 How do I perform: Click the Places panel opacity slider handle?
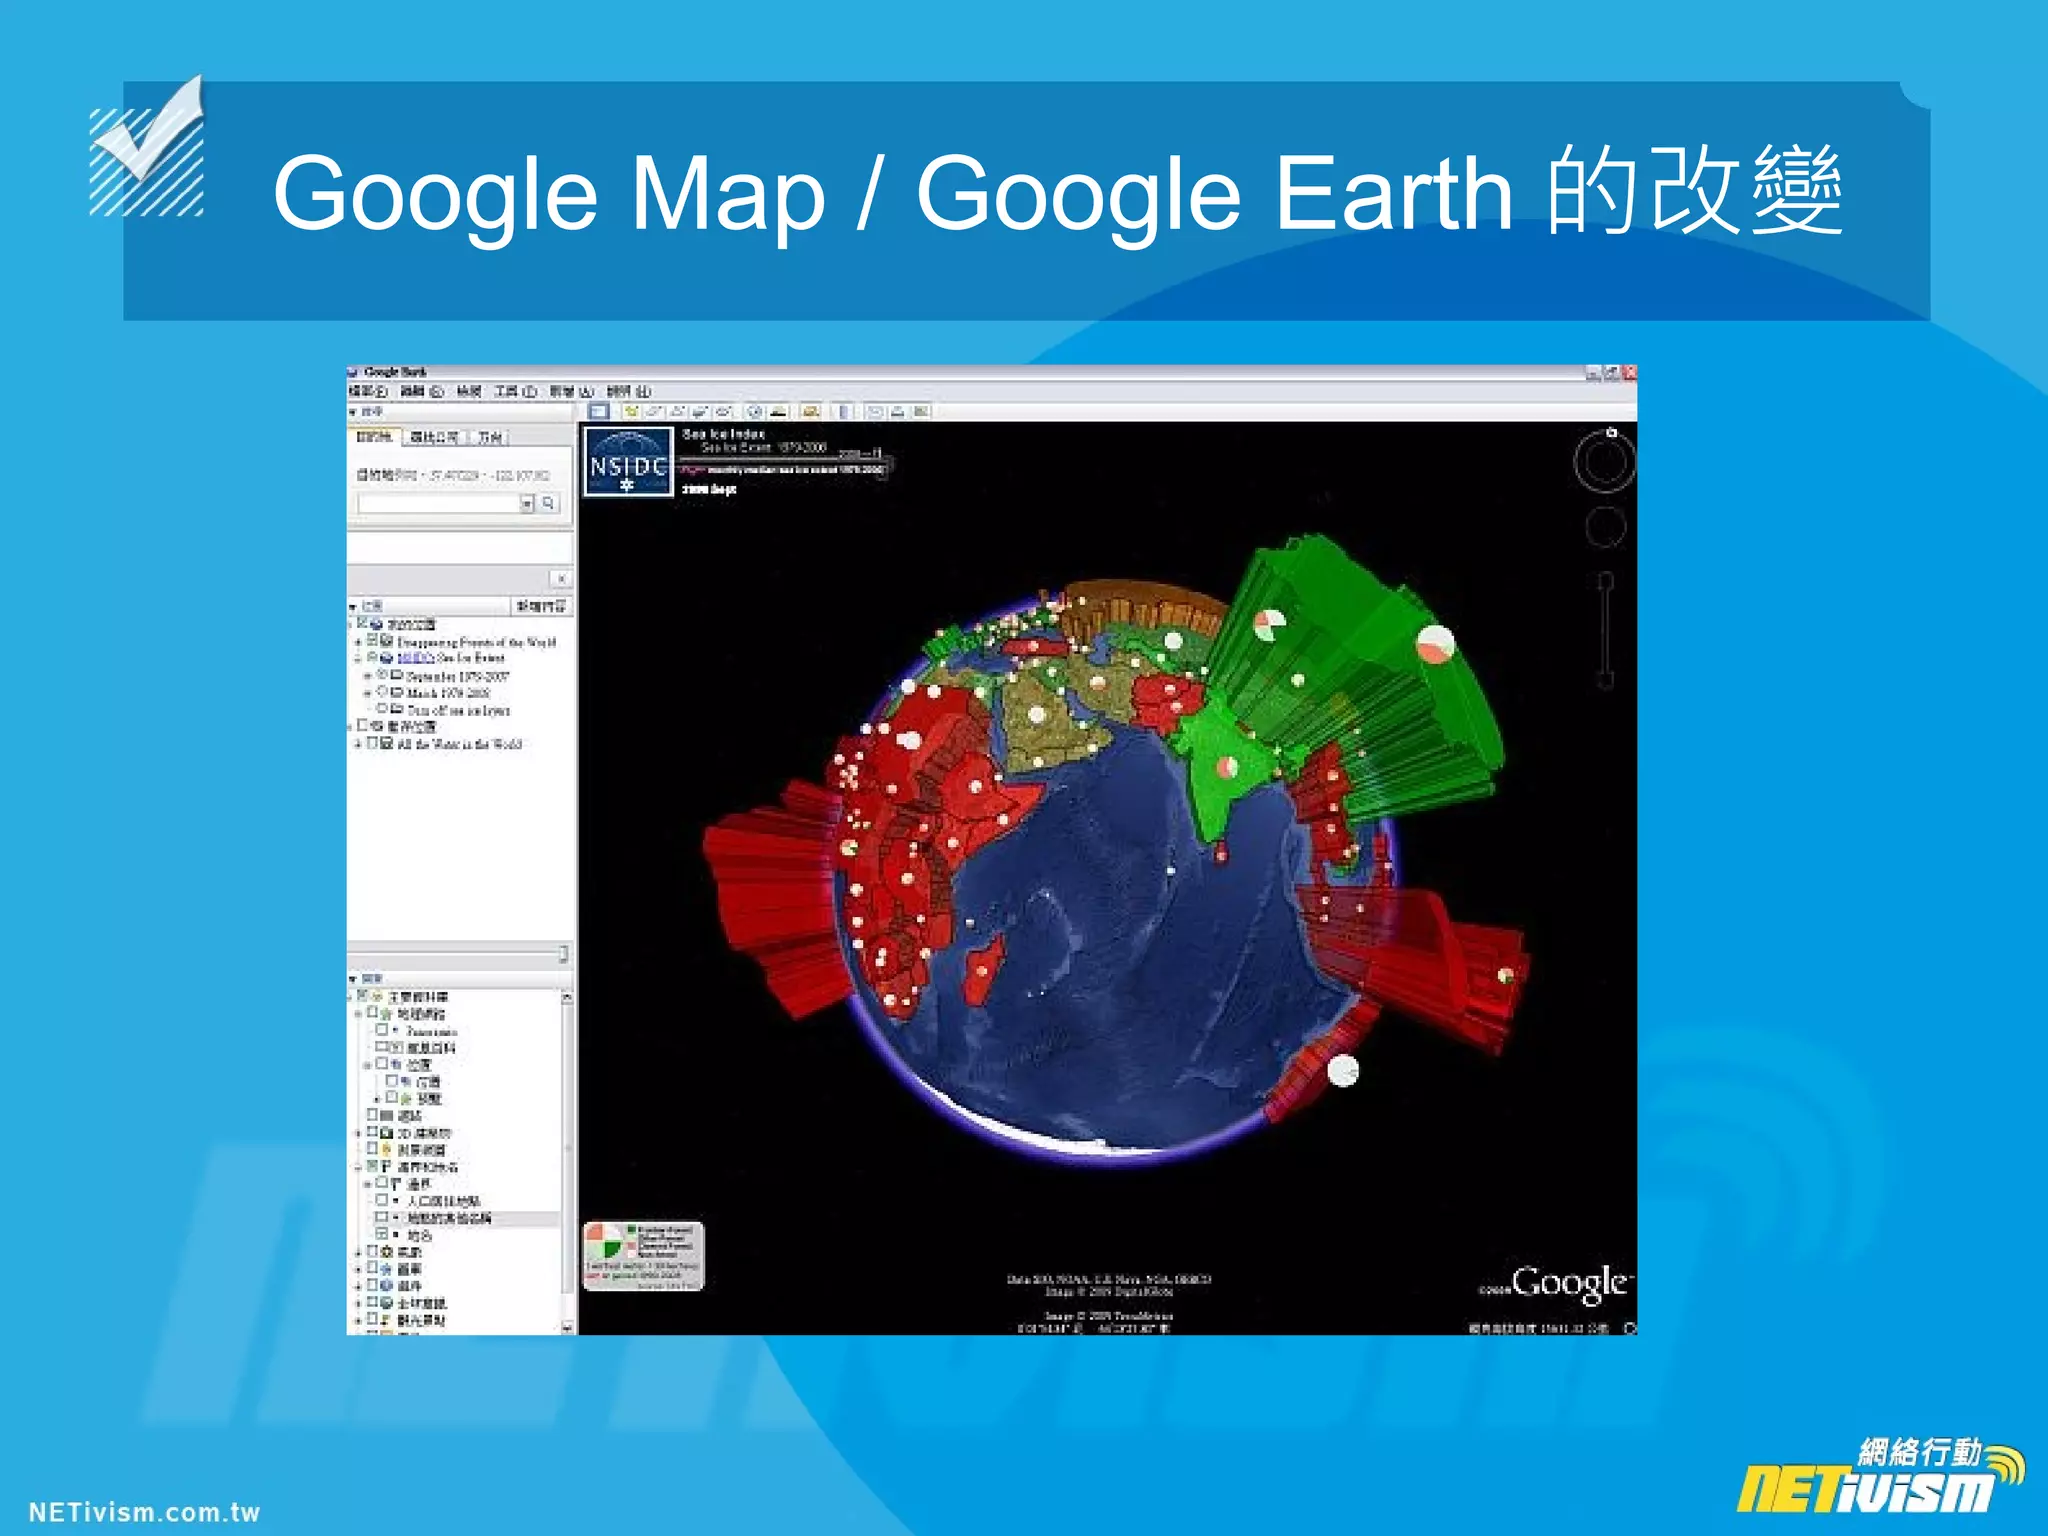(563, 954)
